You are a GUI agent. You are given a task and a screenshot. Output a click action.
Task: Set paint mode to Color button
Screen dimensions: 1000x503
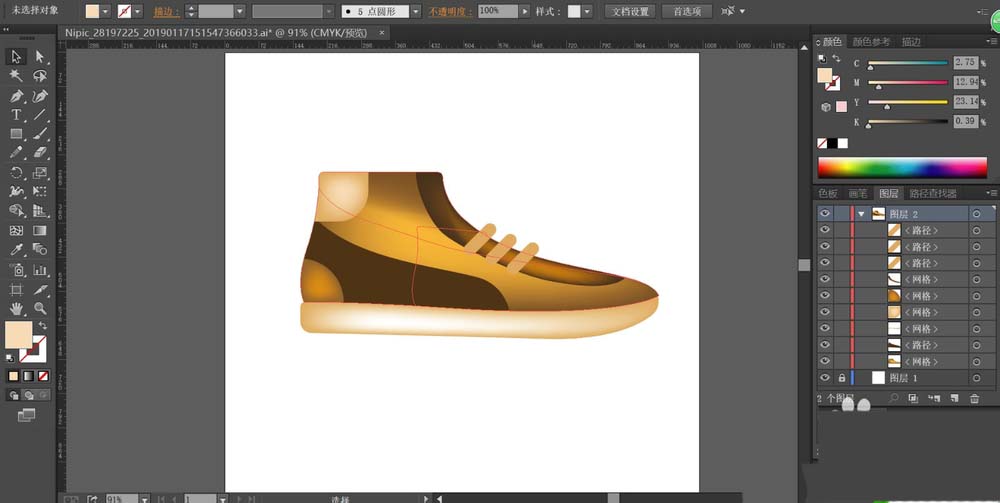[13, 376]
